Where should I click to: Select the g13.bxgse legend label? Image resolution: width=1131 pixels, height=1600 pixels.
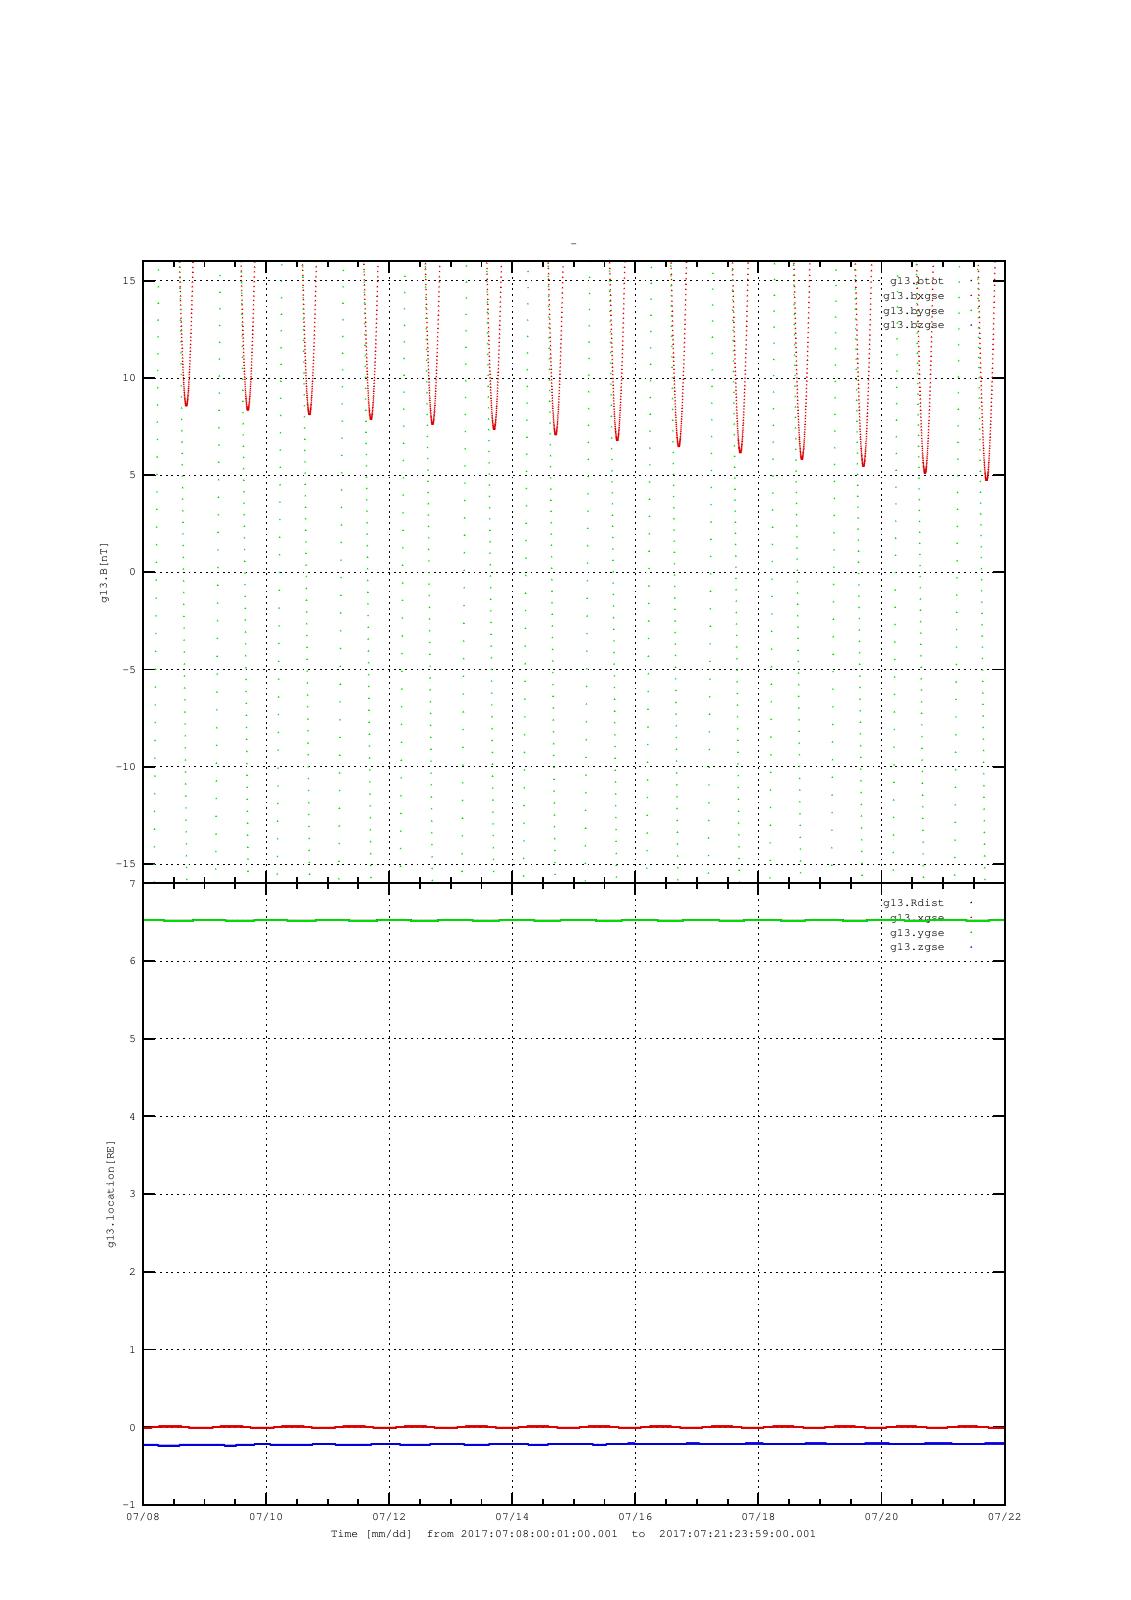click(x=913, y=296)
